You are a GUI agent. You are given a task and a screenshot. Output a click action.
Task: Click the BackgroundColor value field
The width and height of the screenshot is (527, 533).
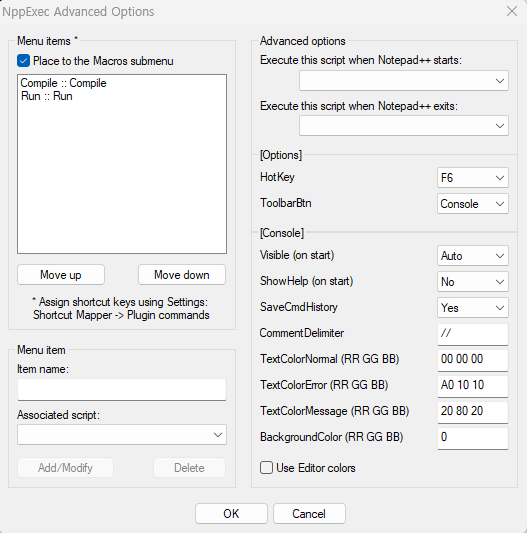(473, 438)
